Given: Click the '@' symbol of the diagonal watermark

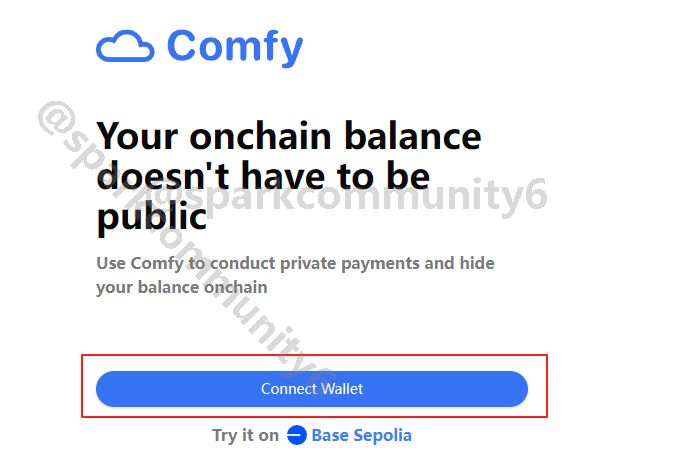Looking at the screenshot, I should [x=56, y=117].
